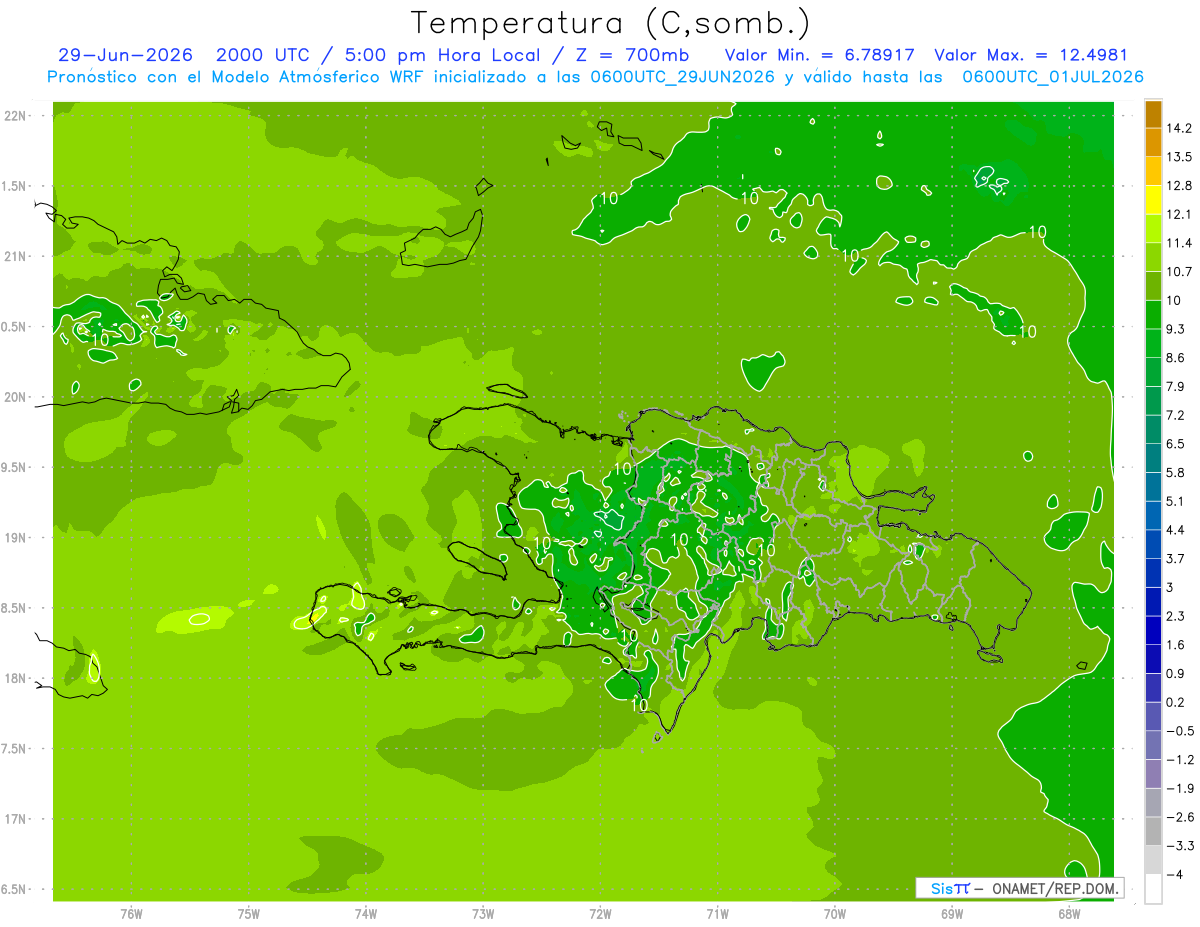1200x927 pixels.
Task: Click the '76W' longitude label
Action: click(131, 914)
